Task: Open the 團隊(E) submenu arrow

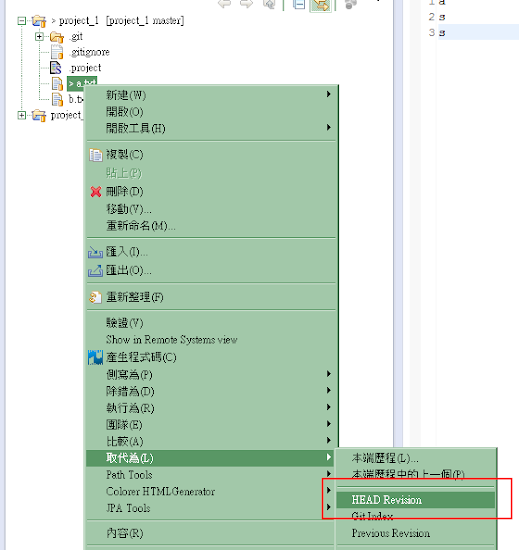Action: [328, 424]
